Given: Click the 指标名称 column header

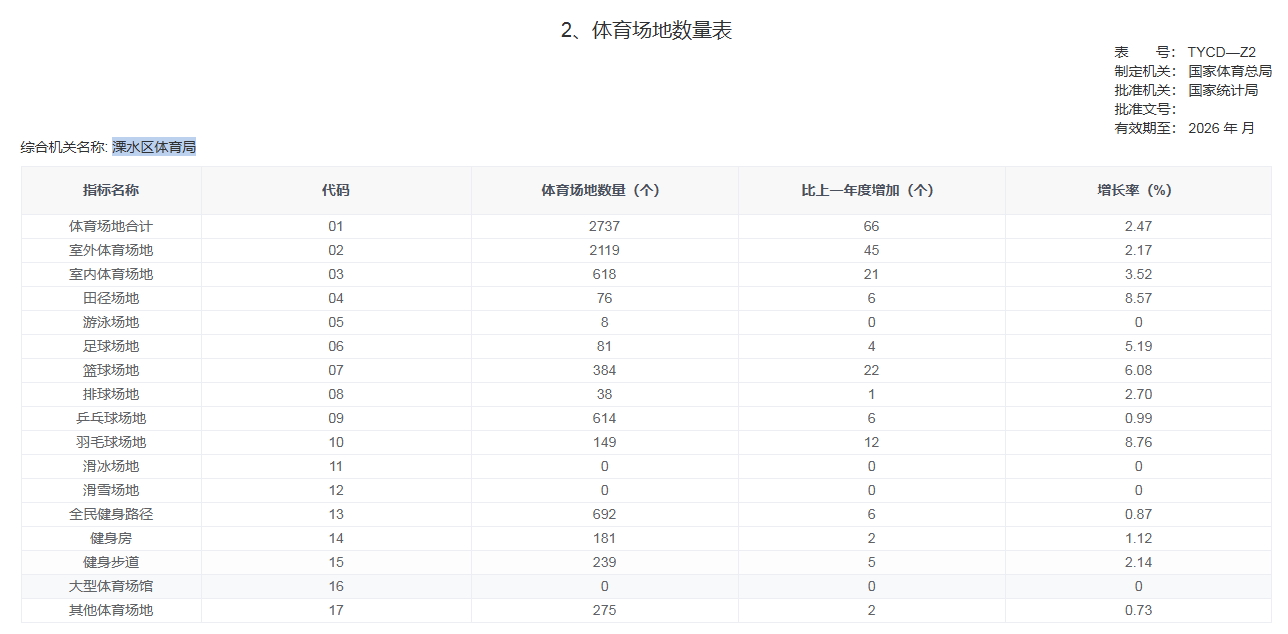Looking at the screenshot, I should (111, 190).
